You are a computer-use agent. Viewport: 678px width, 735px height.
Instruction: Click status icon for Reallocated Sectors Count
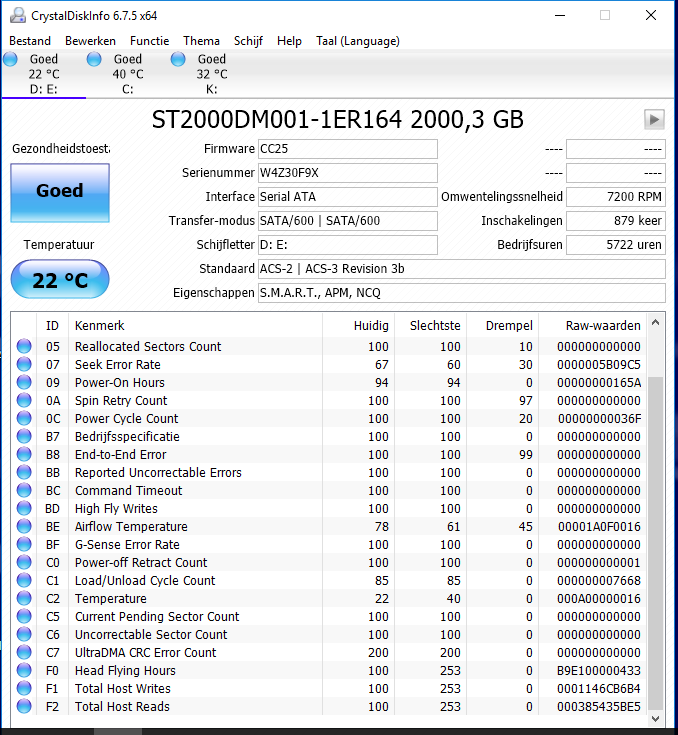(x=24, y=346)
